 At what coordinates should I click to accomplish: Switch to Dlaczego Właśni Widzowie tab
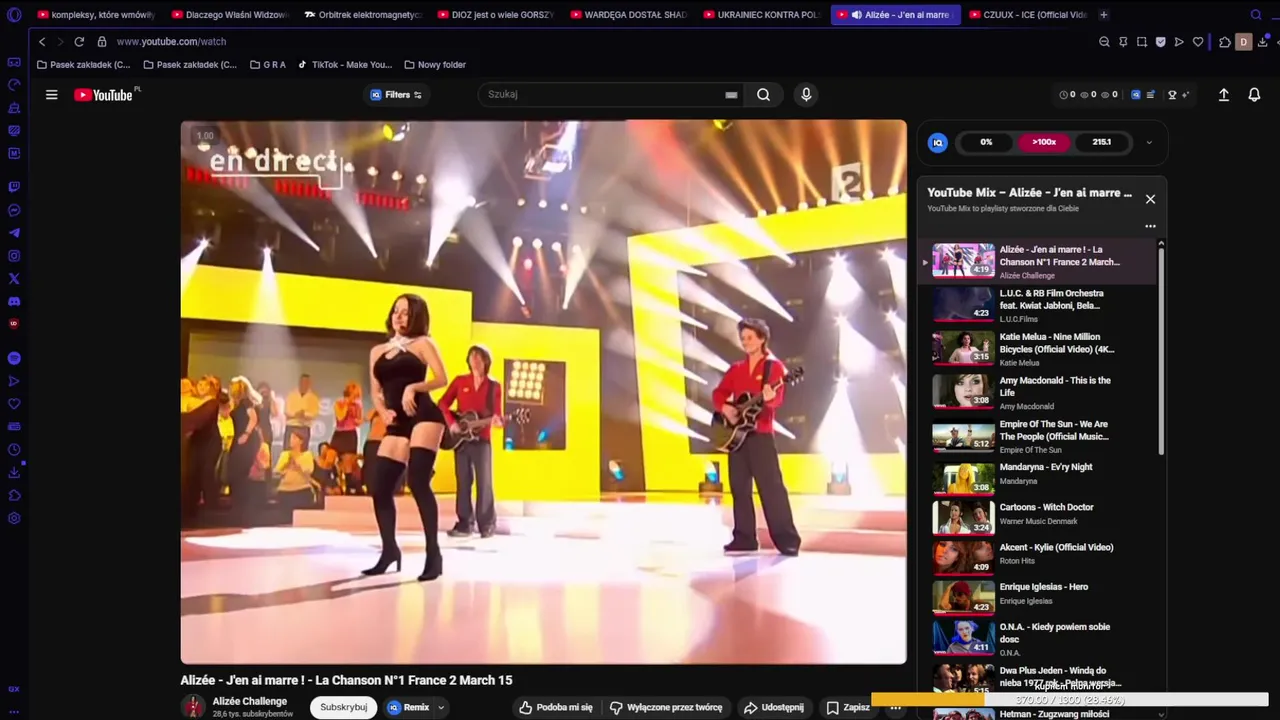tap(229, 15)
